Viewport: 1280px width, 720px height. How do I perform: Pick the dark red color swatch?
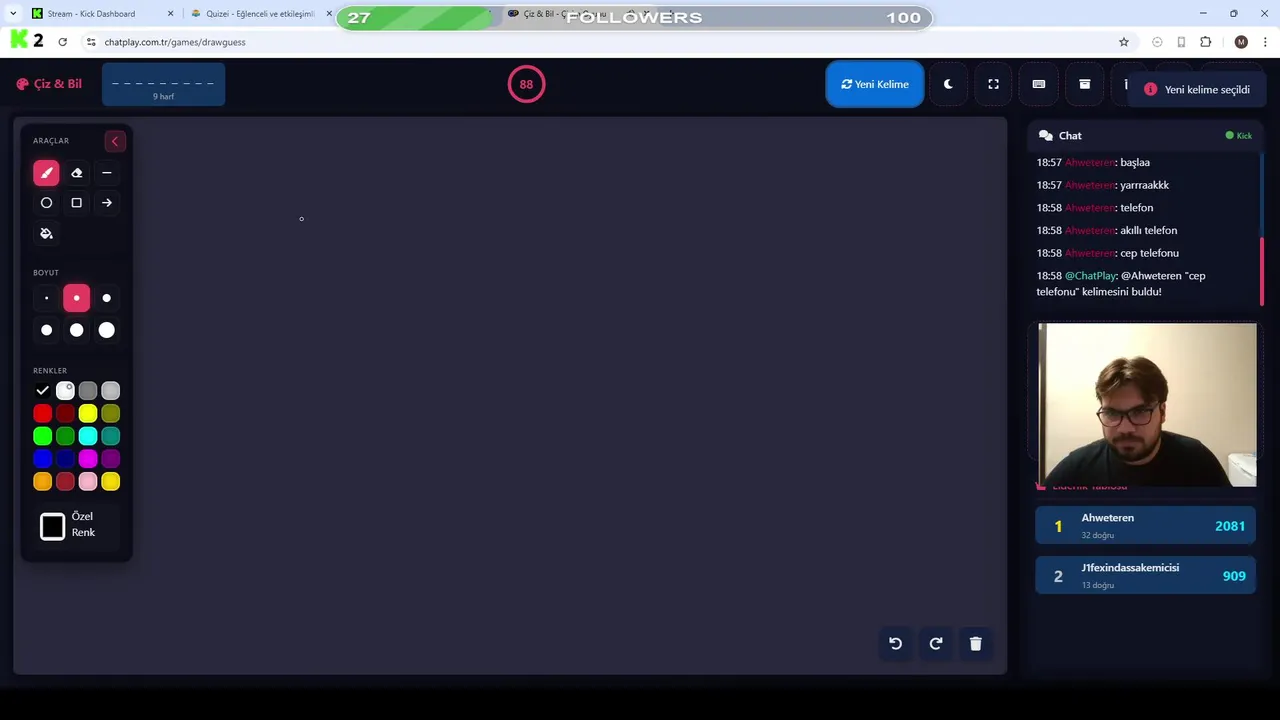click(65, 413)
